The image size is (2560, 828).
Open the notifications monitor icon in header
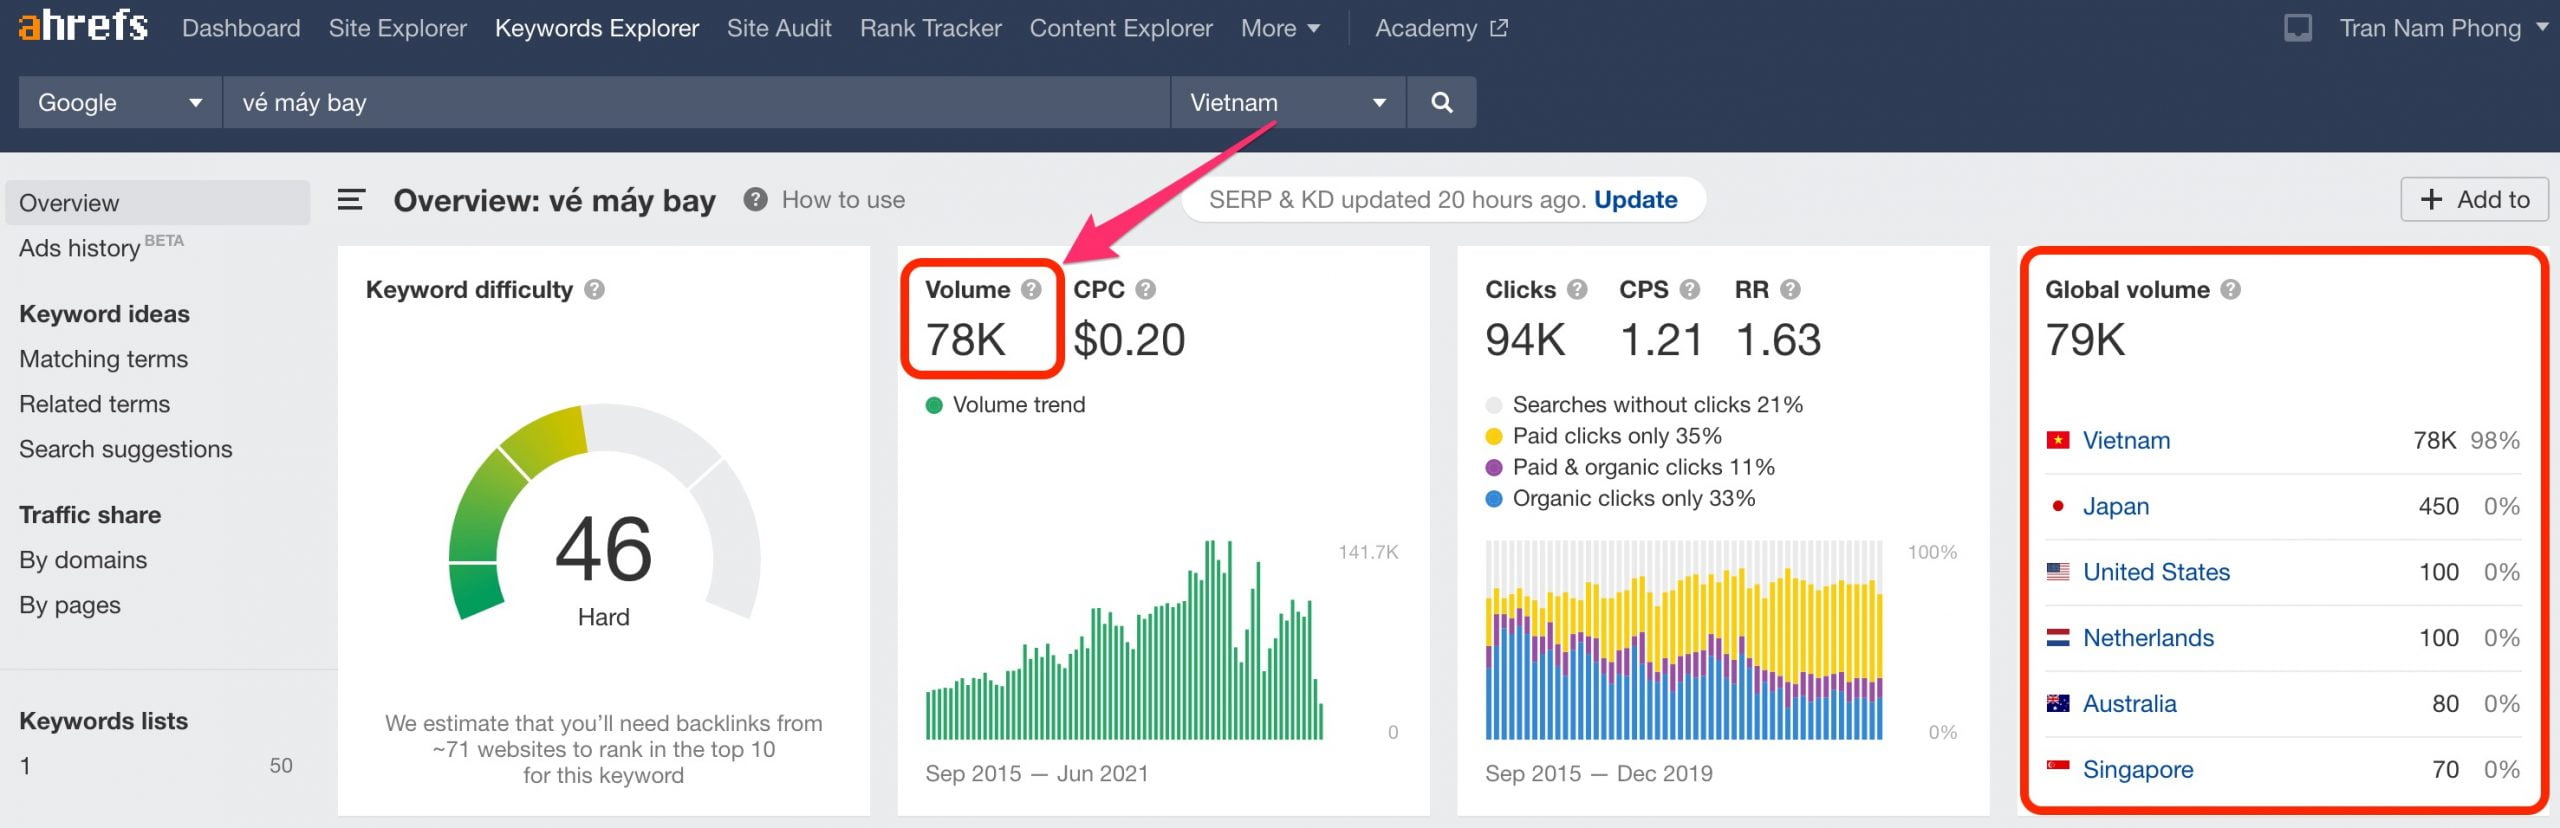pyautogui.click(x=2298, y=28)
